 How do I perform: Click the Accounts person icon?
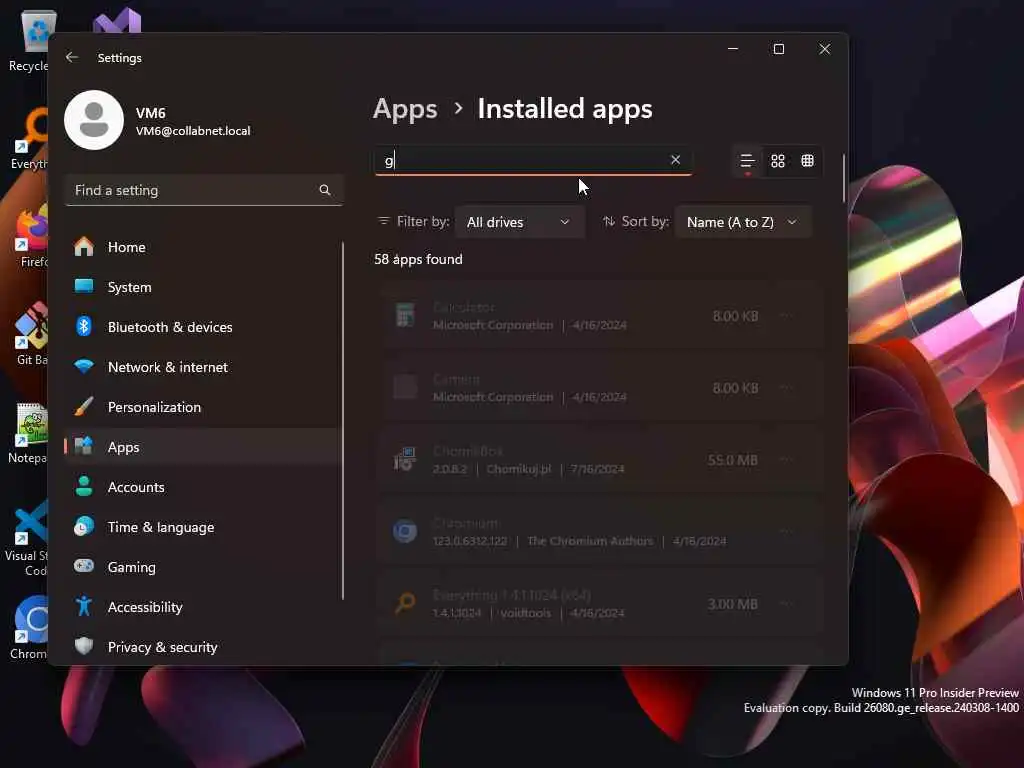[84, 486]
